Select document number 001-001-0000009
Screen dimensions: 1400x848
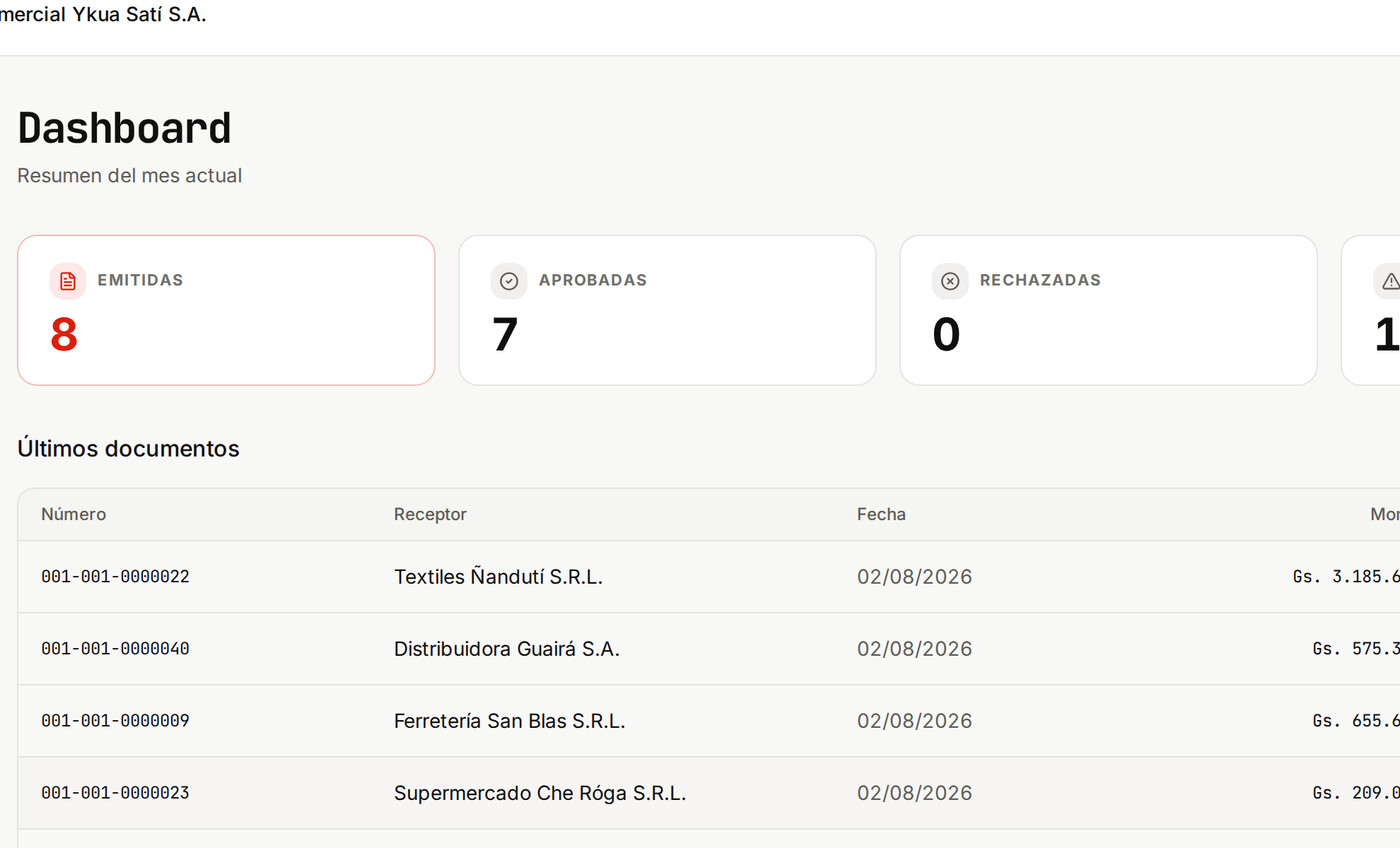(115, 721)
